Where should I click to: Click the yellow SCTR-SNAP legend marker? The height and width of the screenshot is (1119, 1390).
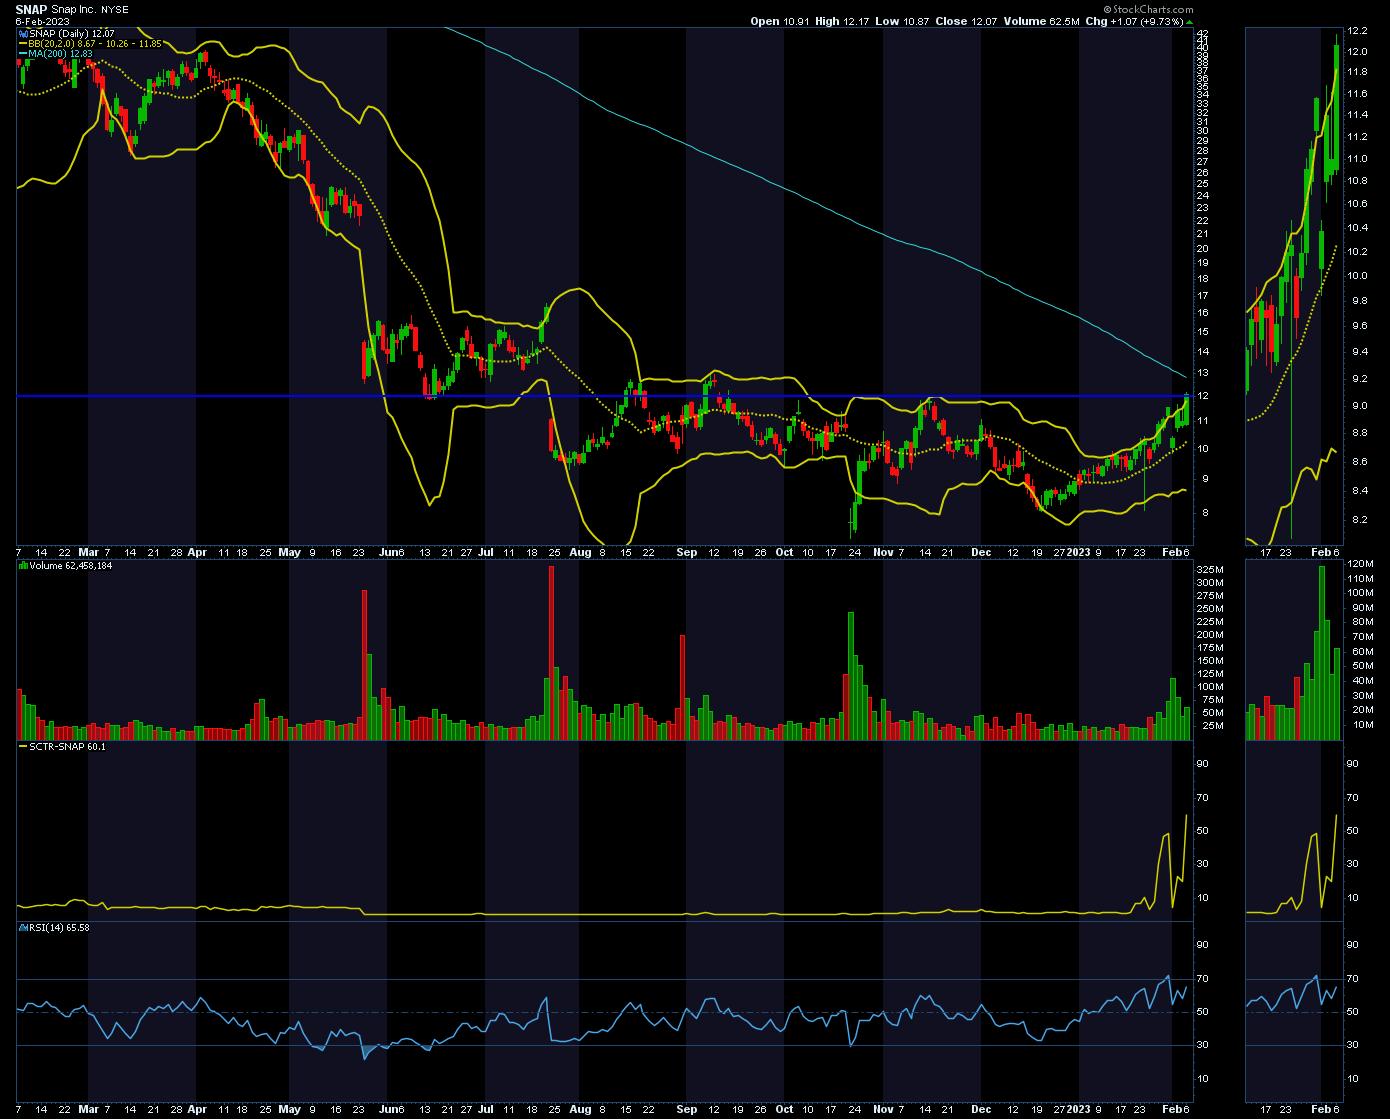tap(21, 746)
